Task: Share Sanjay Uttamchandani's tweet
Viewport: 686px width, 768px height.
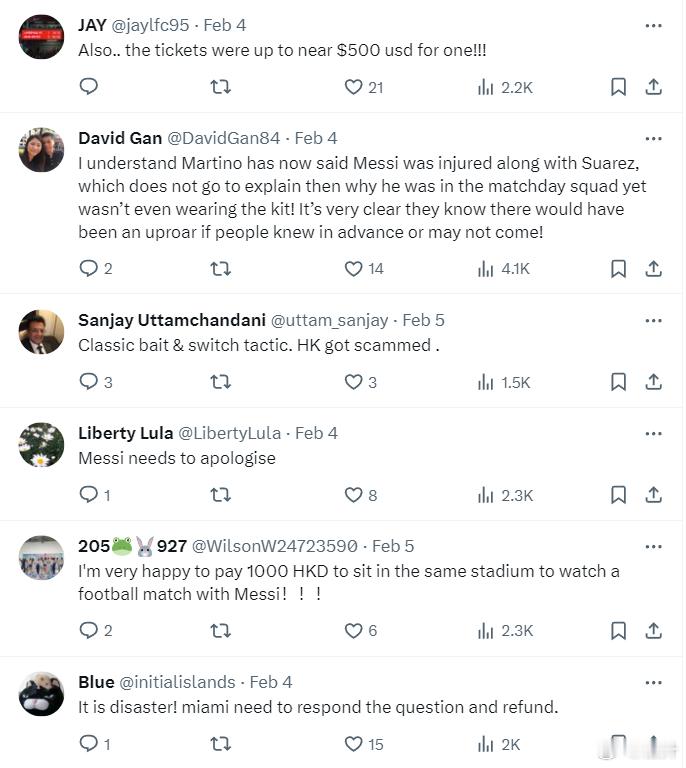Action: pyautogui.click(x=653, y=381)
